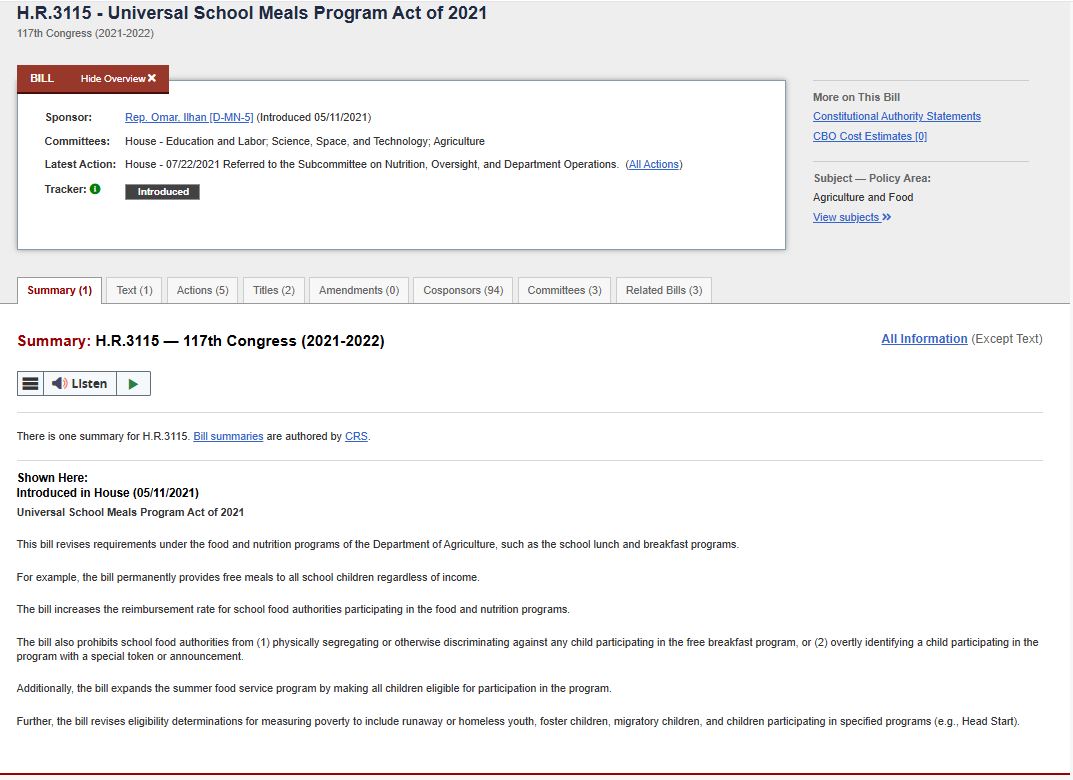Open sponsor Rep. Omar, Ilhan link
Screen dimensions: 1073x780
[189, 117]
